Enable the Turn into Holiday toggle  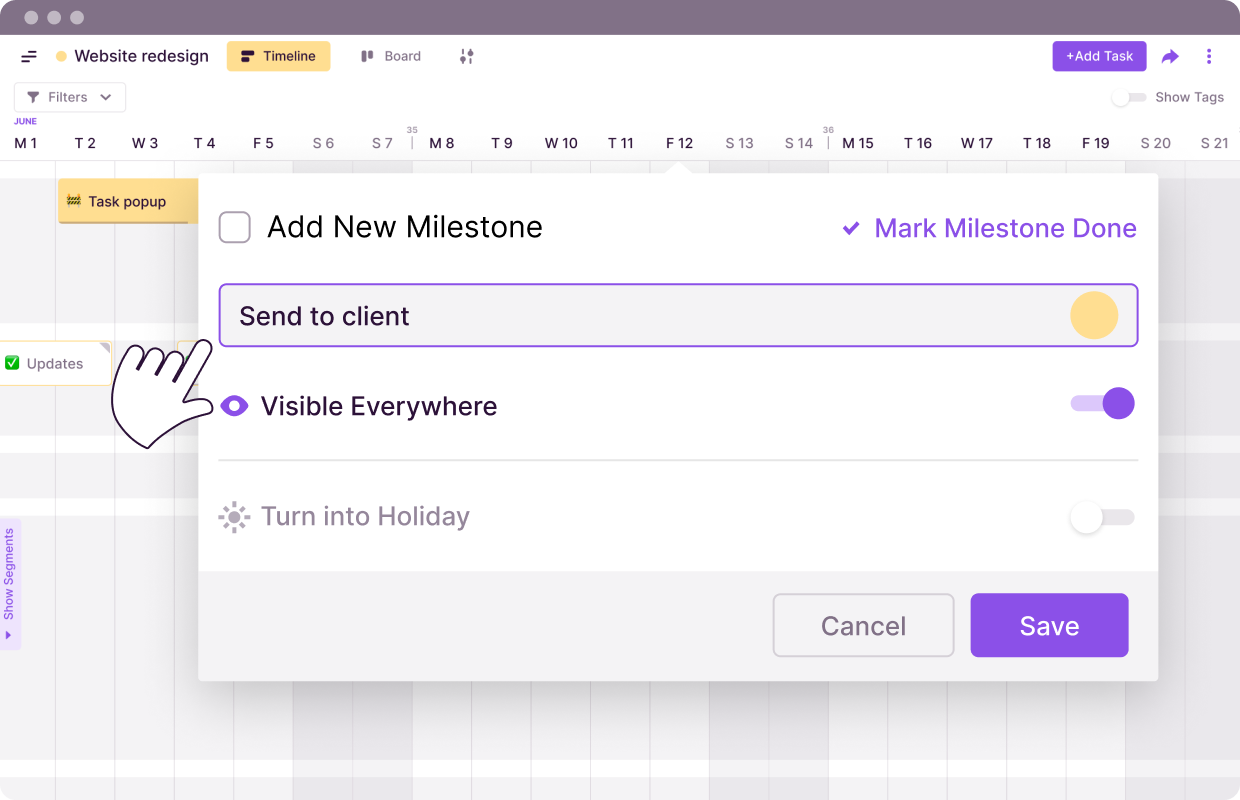(1102, 517)
